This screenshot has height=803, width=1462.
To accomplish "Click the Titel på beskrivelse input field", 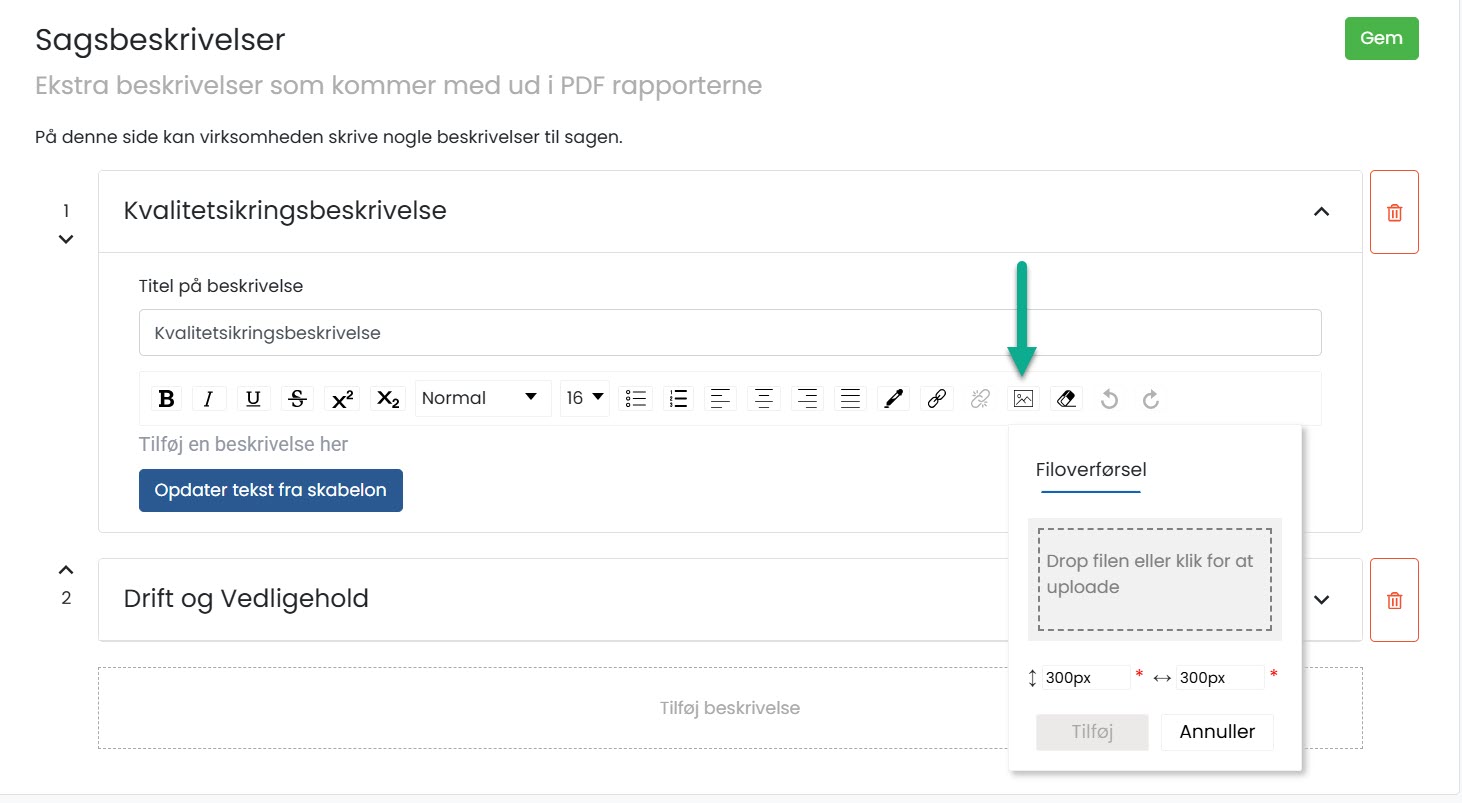I will coord(730,333).
